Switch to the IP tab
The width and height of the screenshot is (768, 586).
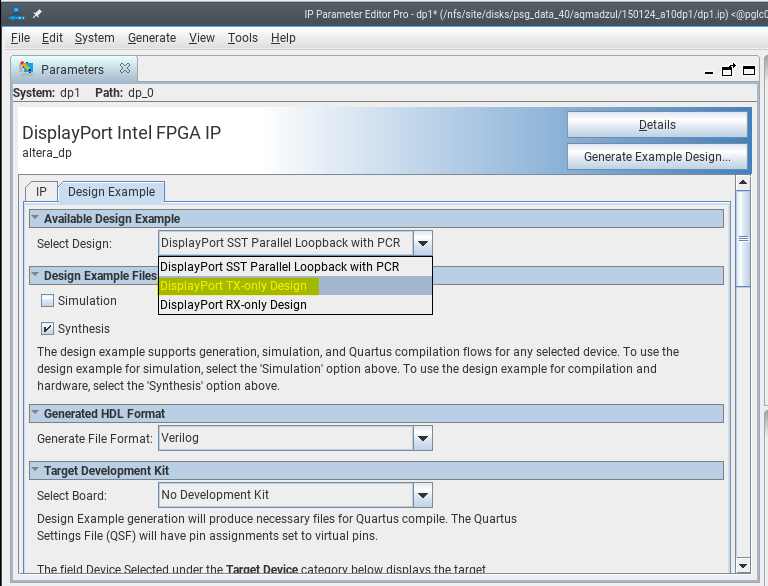click(x=41, y=192)
